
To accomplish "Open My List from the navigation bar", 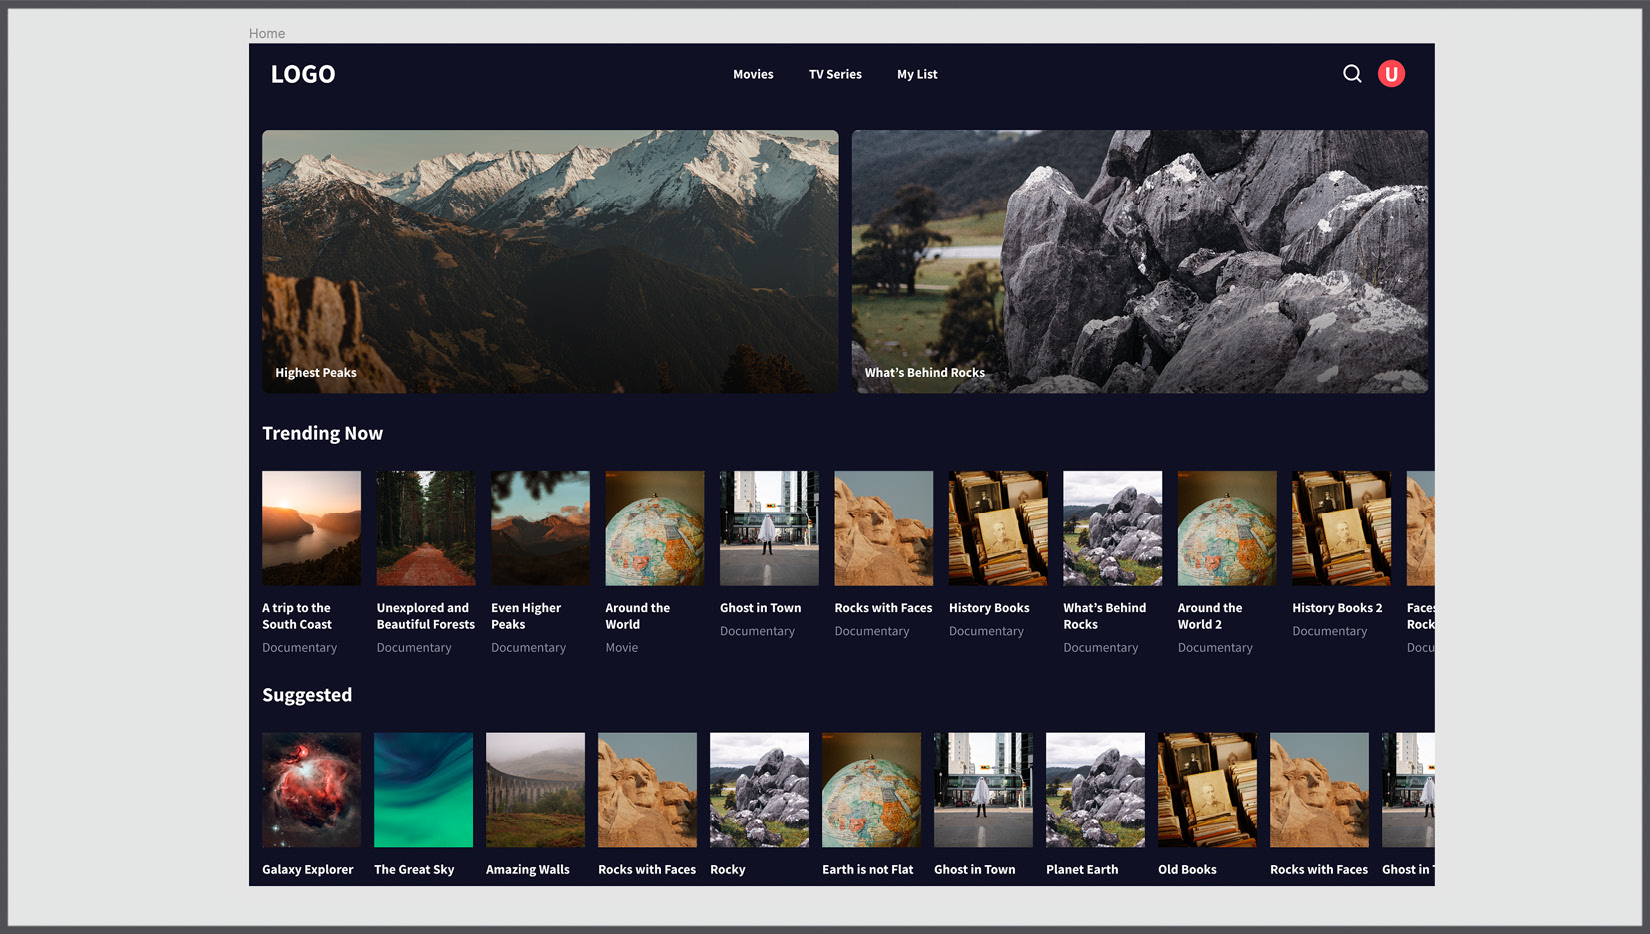I will click(x=917, y=73).
